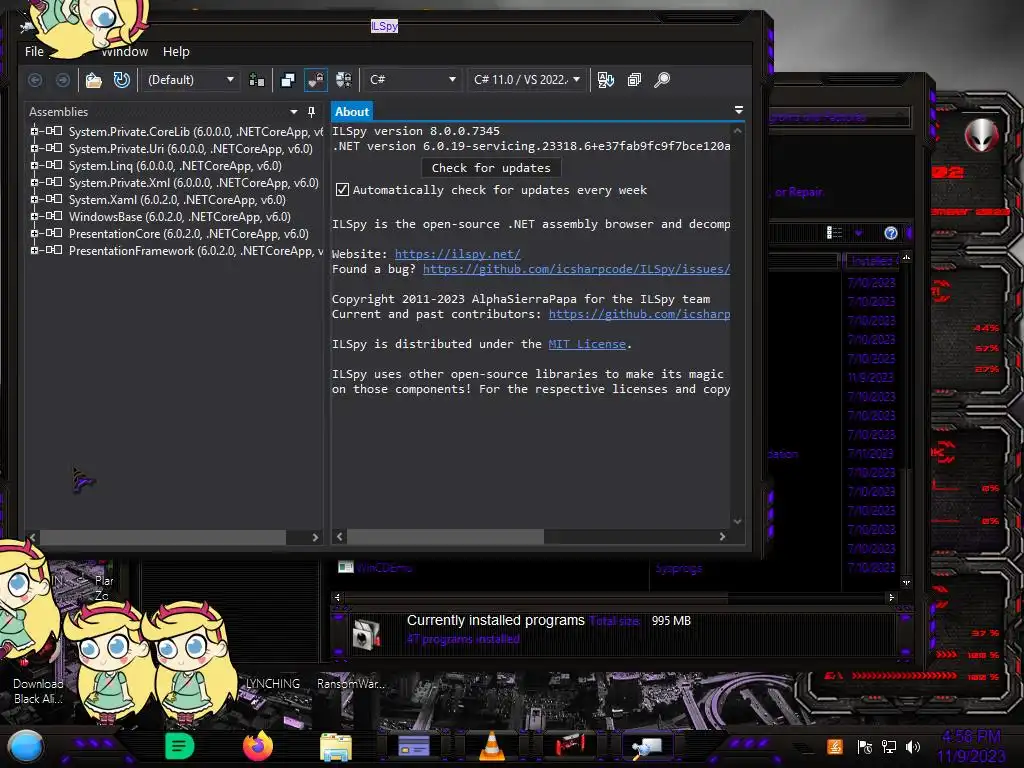Screen dimensions: 1024x768
Task: Click the WinCDEmu entry in programs window
Action: (383, 568)
